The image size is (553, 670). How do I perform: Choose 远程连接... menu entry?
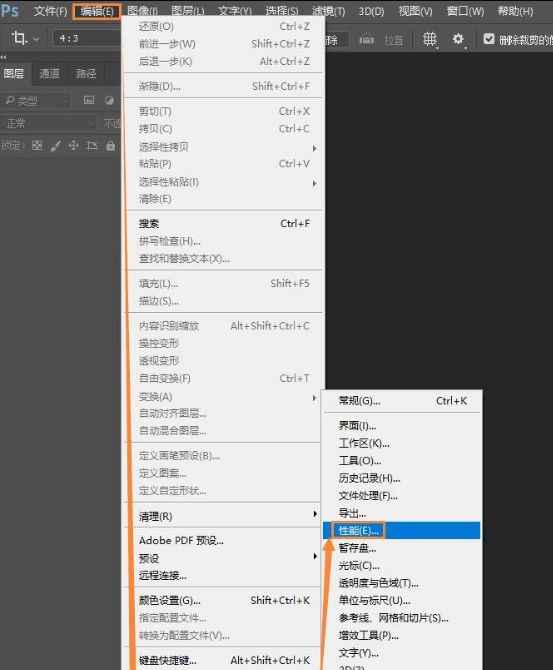tap(224, 576)
